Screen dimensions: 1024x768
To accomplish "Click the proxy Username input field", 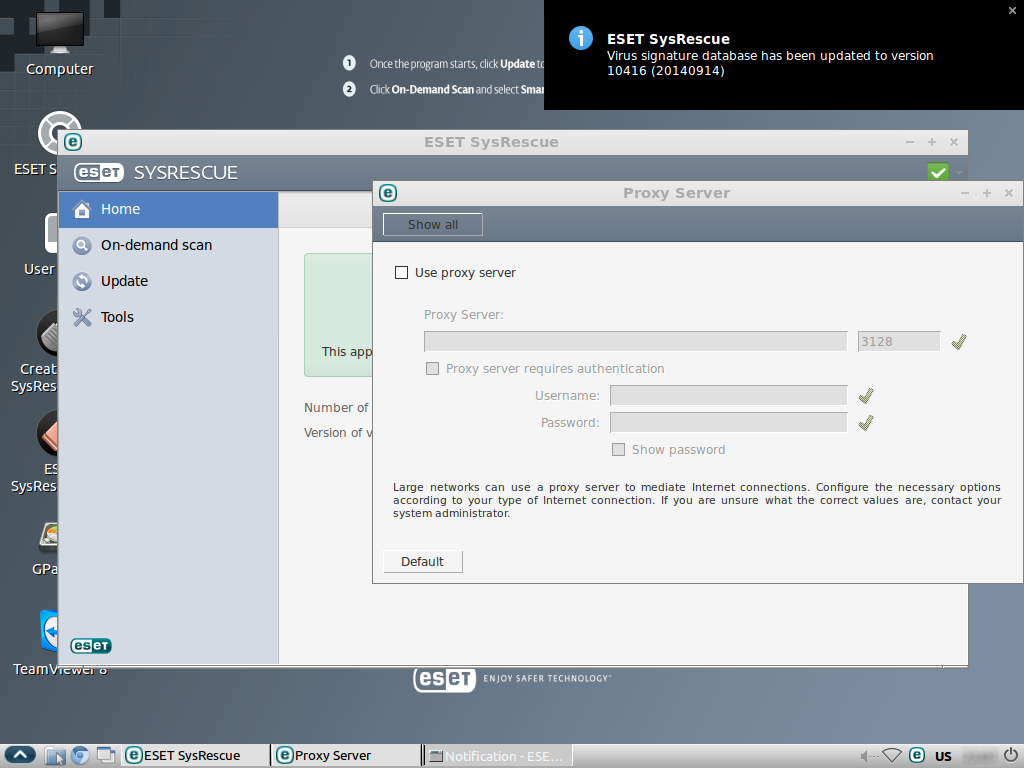I will [728, 396].
